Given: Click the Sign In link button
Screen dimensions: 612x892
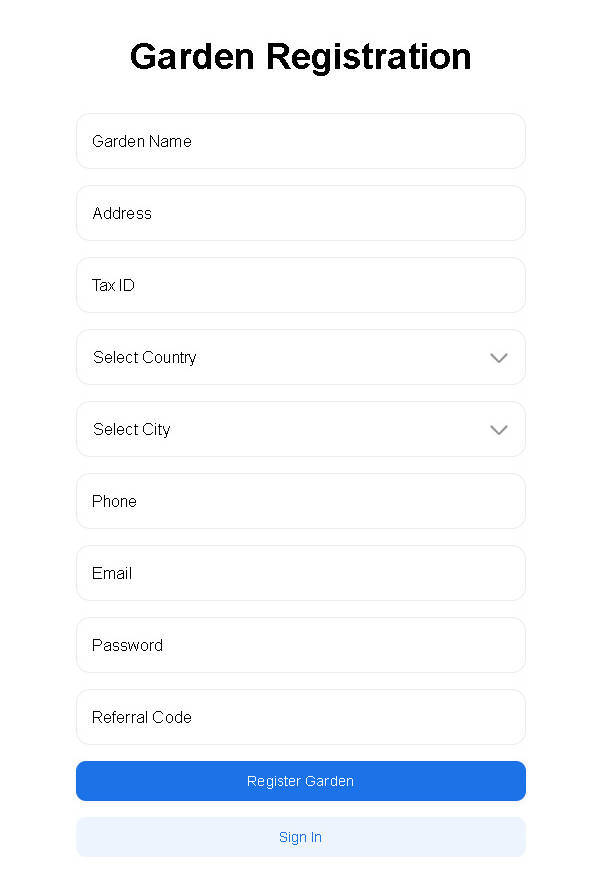Looking at the screenshot, I should (x=300, y=837).
